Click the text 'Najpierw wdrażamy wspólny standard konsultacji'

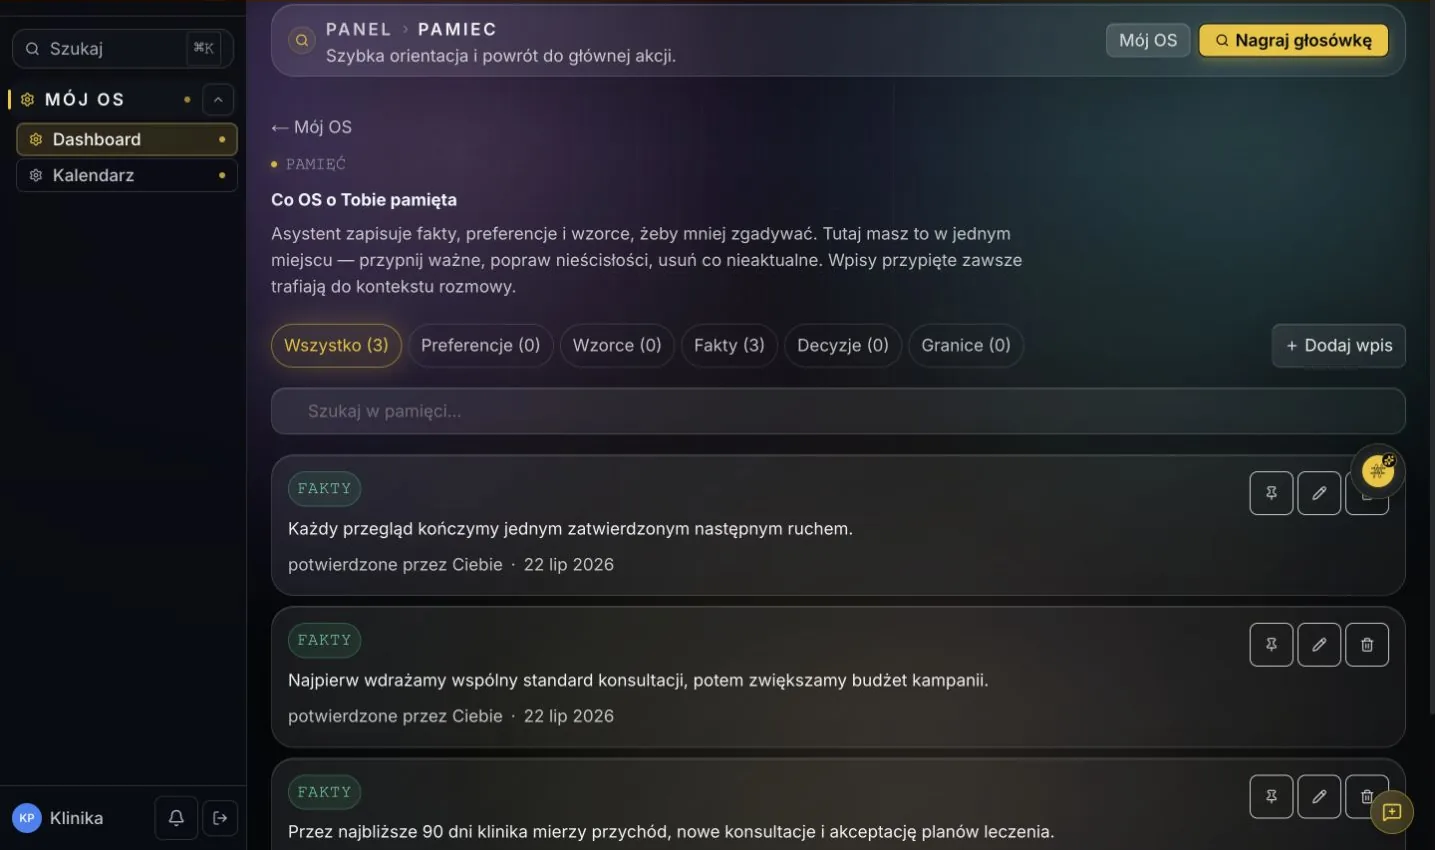(x=487, y=680)
